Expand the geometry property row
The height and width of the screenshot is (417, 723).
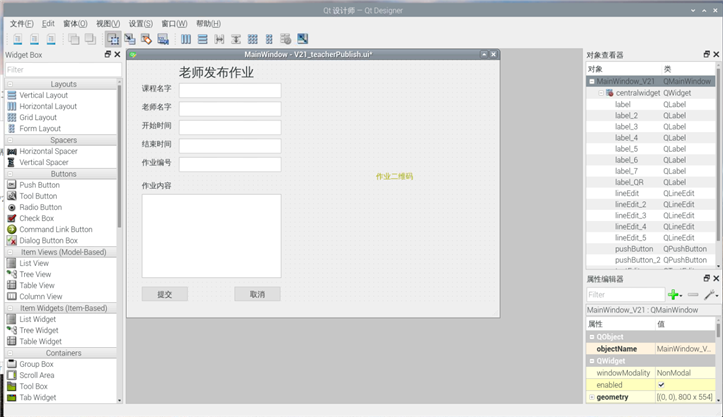click(592, 397)
